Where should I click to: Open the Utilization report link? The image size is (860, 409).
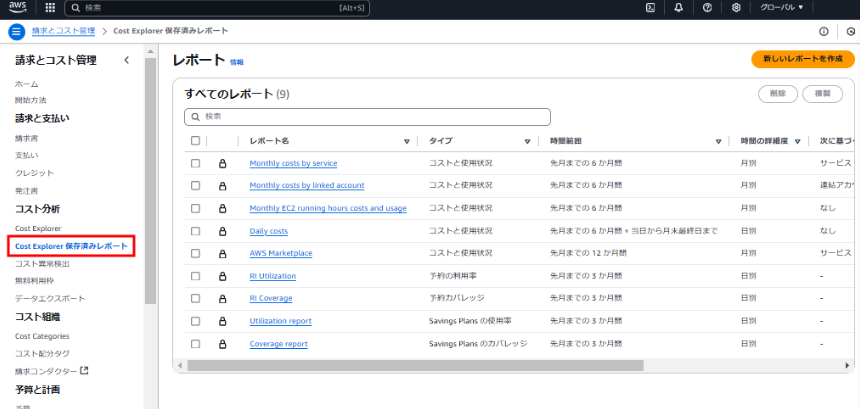[x=280, y=321]
